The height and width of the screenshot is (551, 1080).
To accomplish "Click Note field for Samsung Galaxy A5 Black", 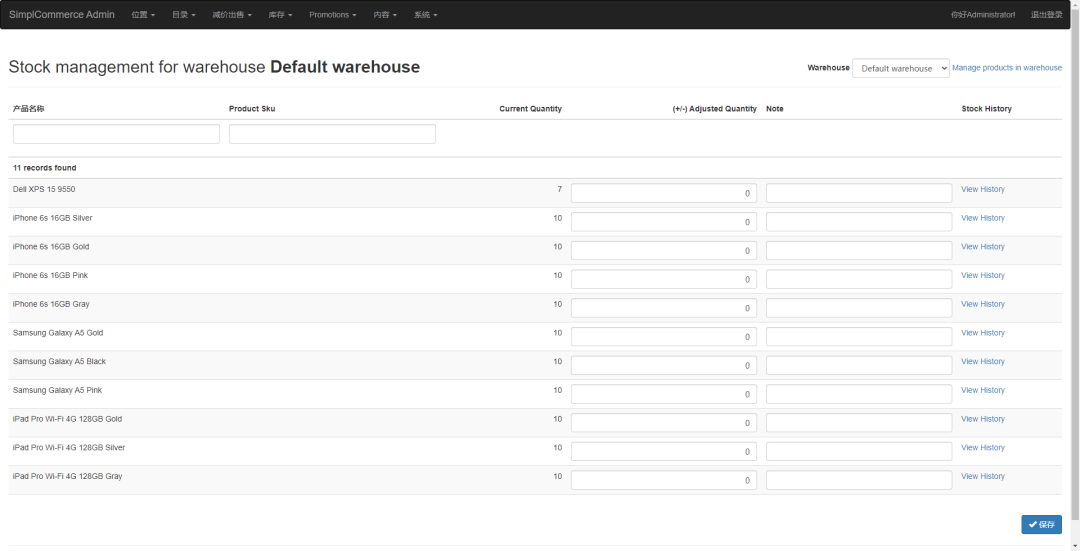I will [x=860, y=366].
